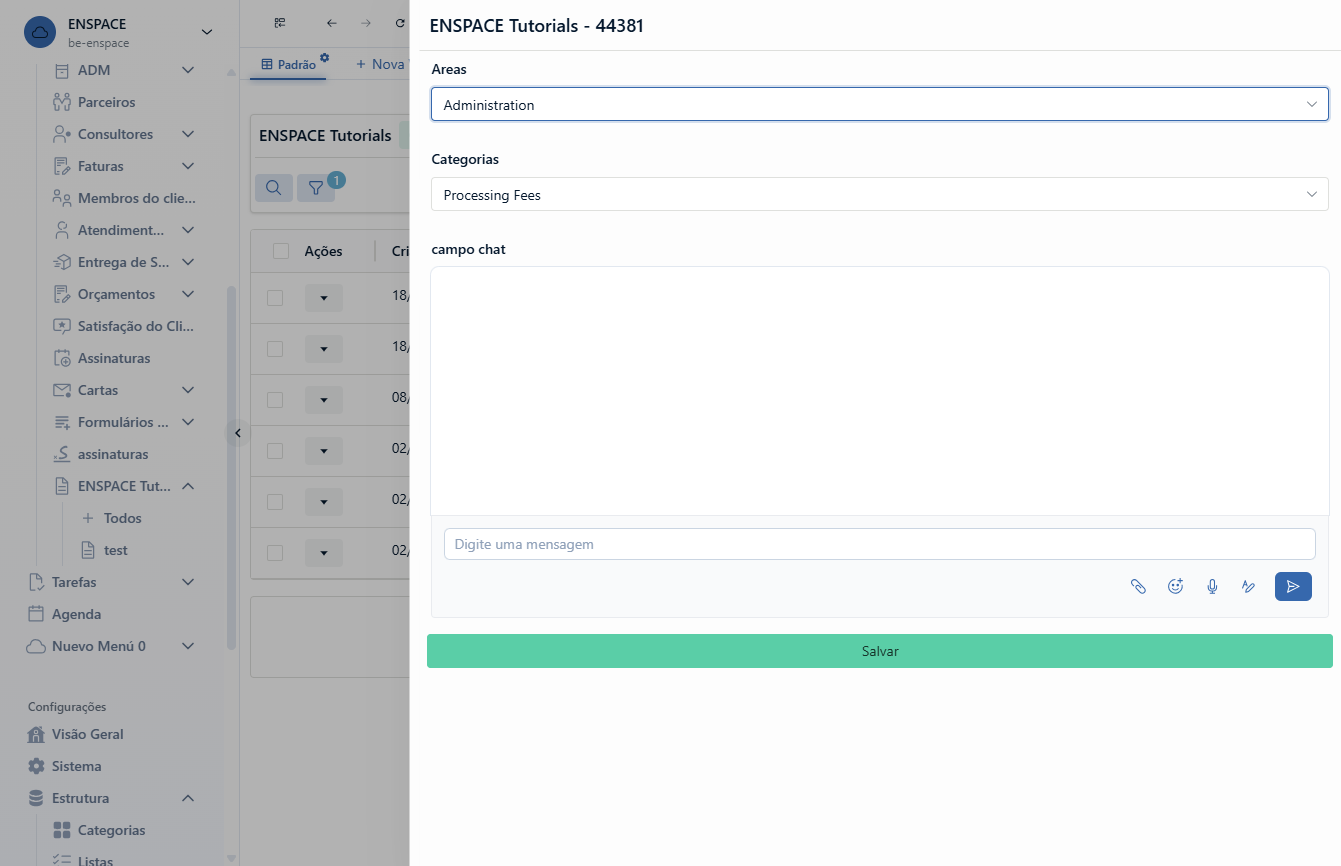The width and height of the screenshot is (1341, 866).
Task: Click the Visão Geral house icon
Action: click(36, 734)
